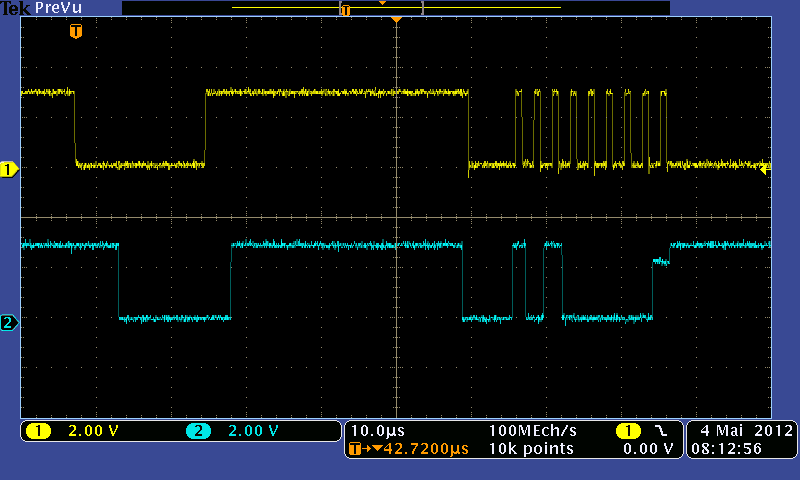Click the 10k points record length readout
Viewport: 800px width, 480px height.
point(531,449)
